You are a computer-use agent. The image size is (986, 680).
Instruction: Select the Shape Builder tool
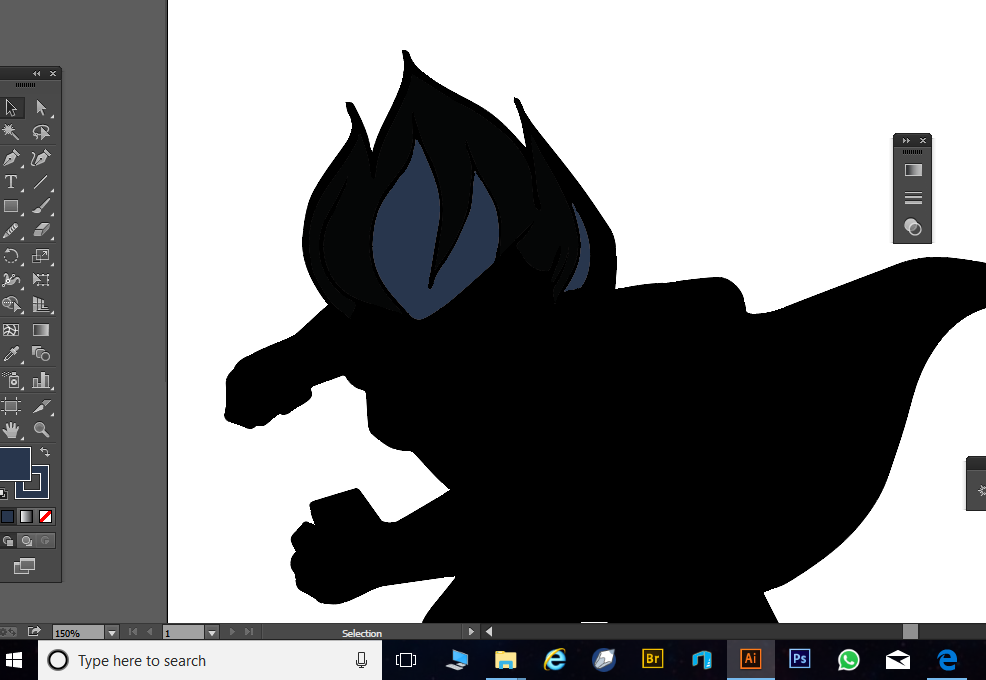[11, 304]
